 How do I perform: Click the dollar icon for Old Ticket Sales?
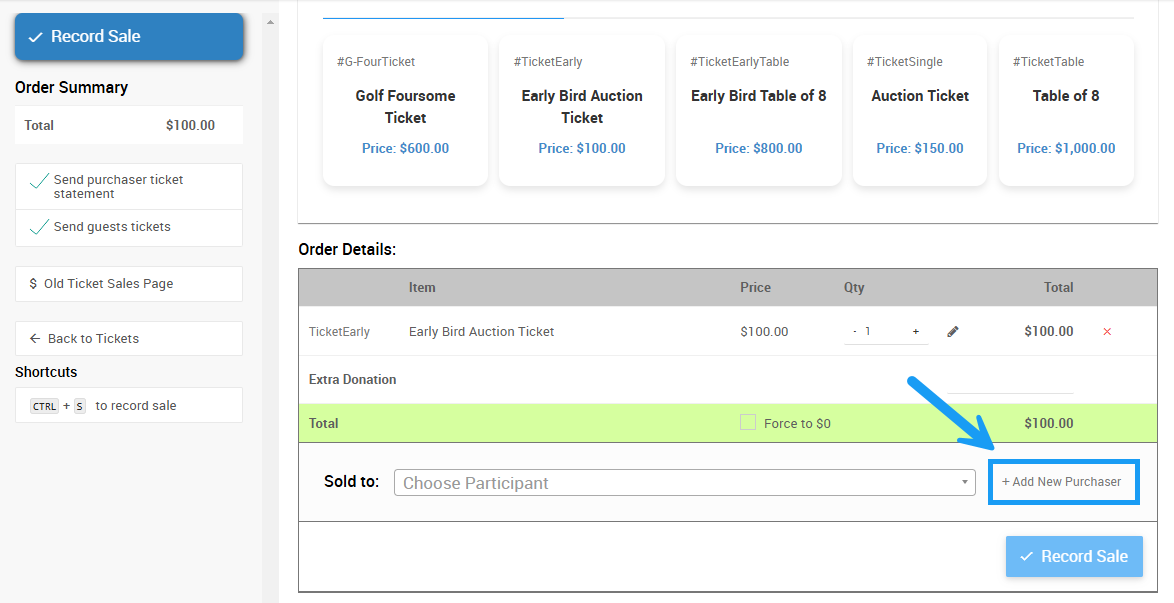[x=33, y=284]
